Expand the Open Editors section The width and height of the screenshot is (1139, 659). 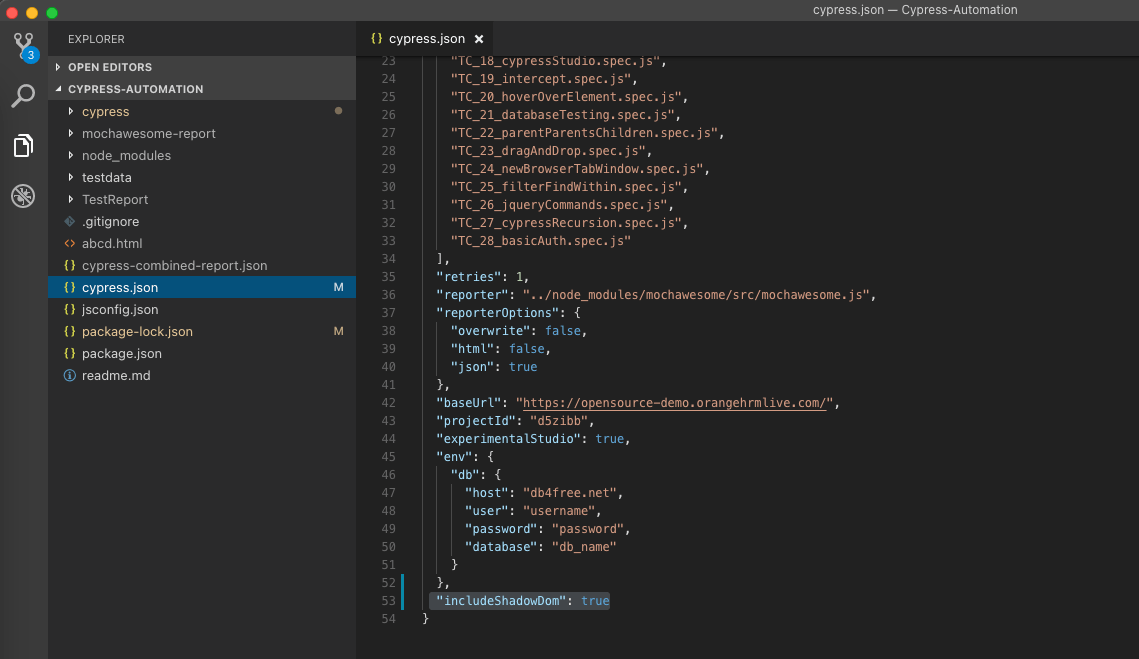[59, 67]
